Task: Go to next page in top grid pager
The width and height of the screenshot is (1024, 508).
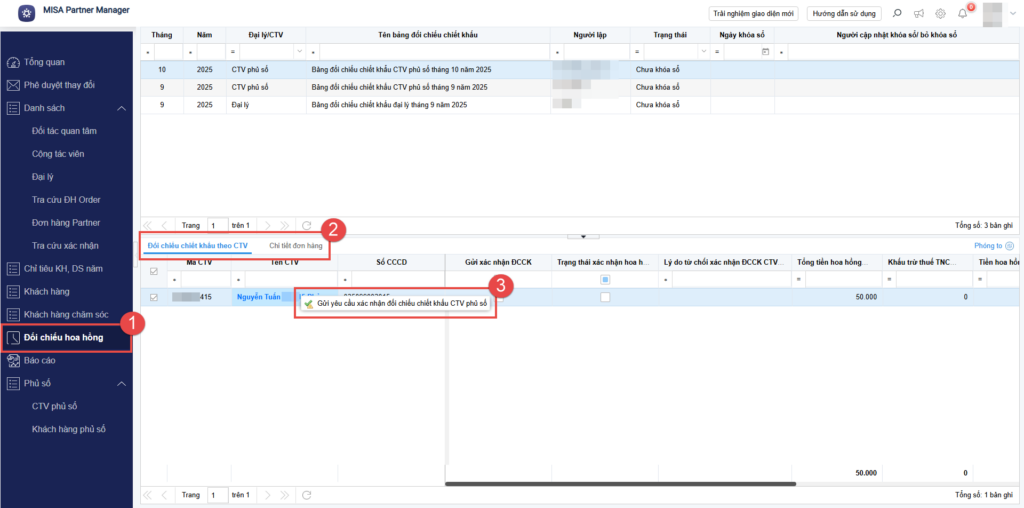Action: click(267, 225)
